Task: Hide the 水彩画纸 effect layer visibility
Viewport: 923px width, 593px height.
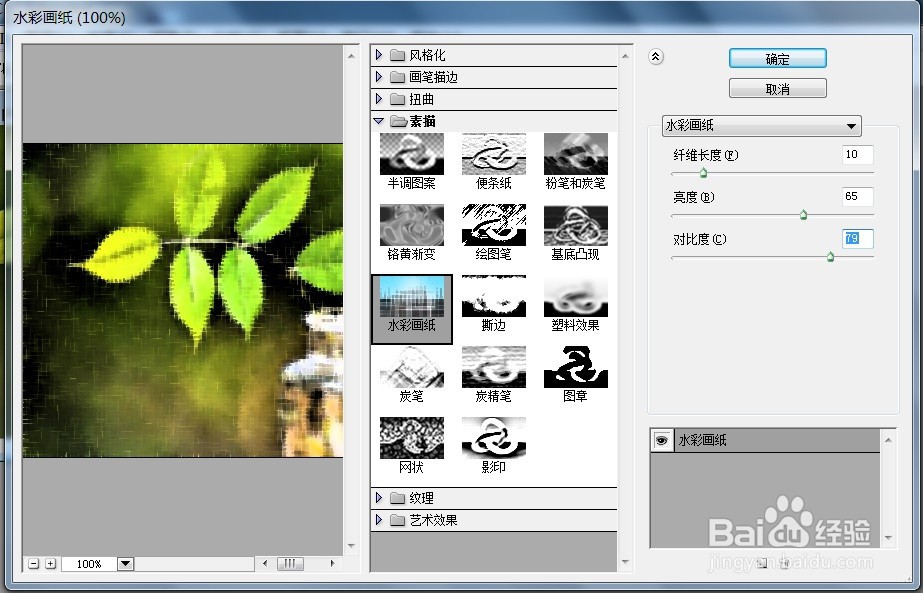Action: (660, 440)
